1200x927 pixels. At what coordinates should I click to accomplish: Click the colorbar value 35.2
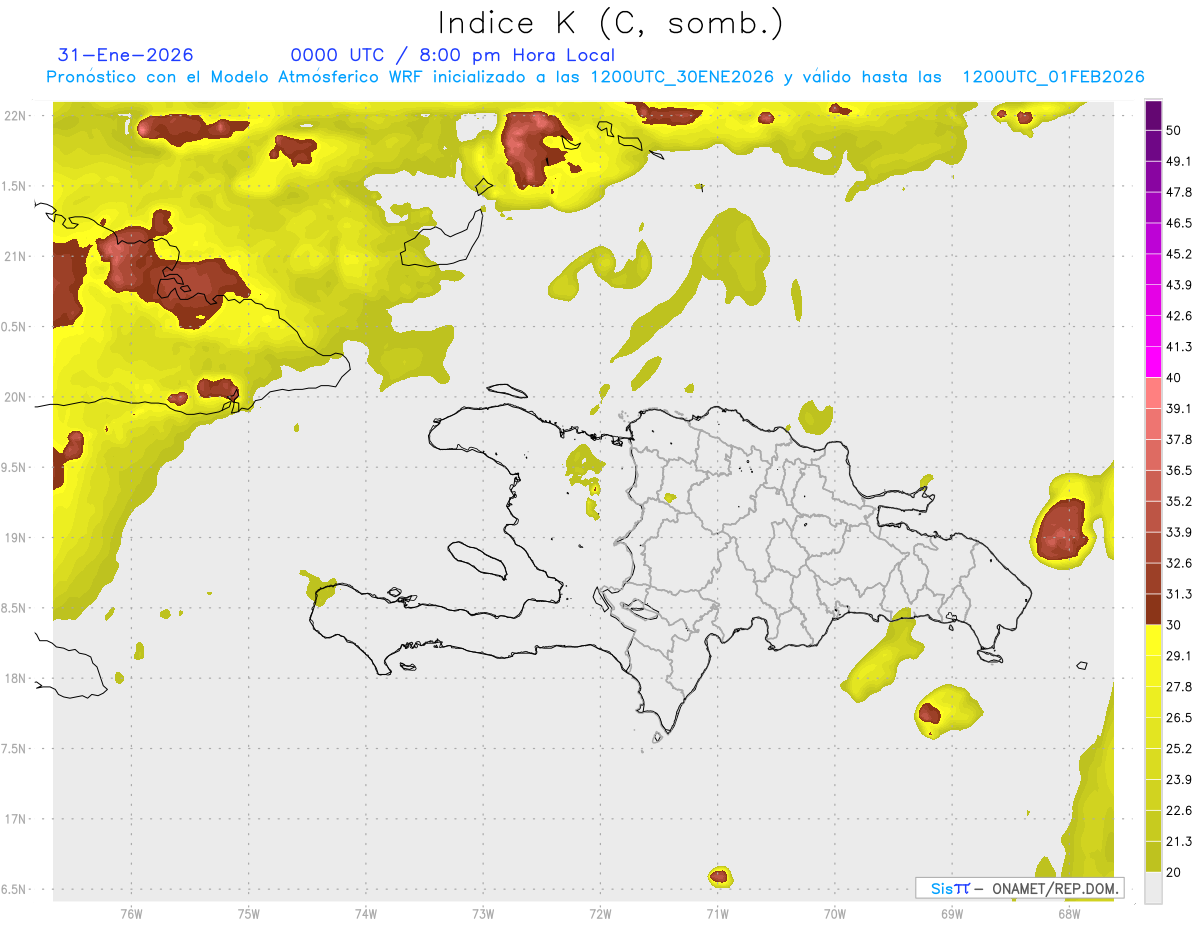click(1178, 502)
